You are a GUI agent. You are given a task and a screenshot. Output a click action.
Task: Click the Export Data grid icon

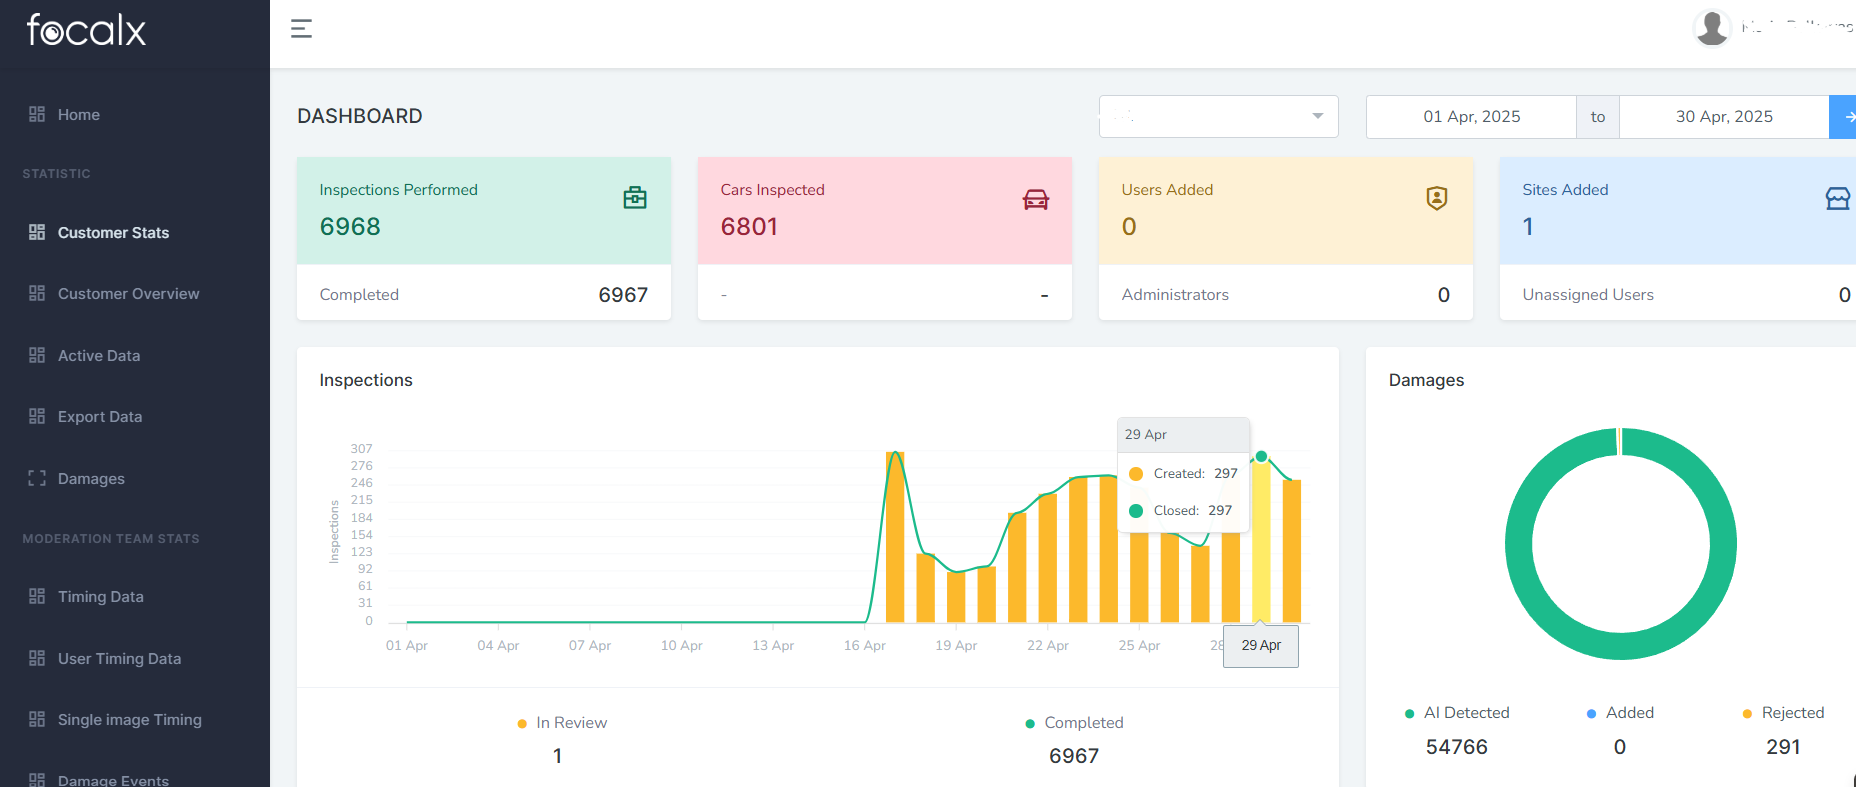click(37, 416)
